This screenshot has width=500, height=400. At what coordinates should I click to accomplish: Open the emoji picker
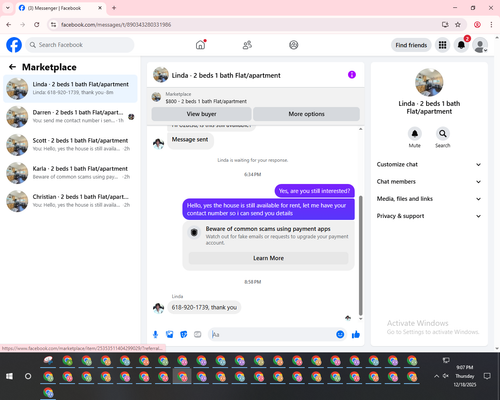340,334
